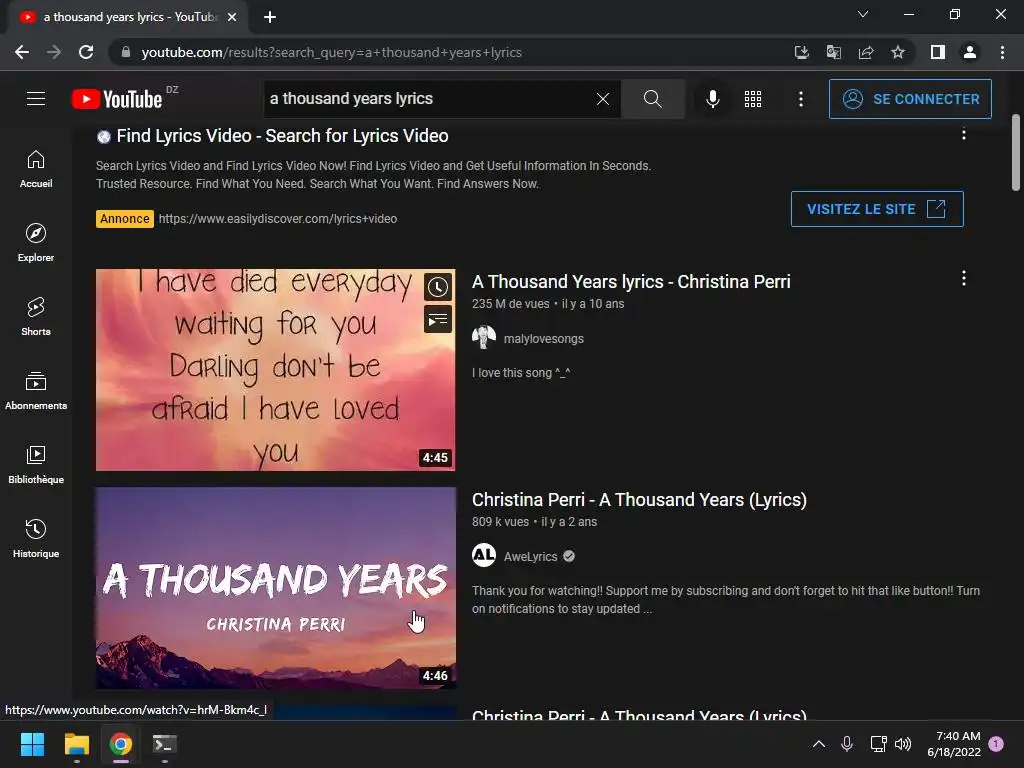Open options for A Thousand Years lyrics video

(x=963, y=279)
